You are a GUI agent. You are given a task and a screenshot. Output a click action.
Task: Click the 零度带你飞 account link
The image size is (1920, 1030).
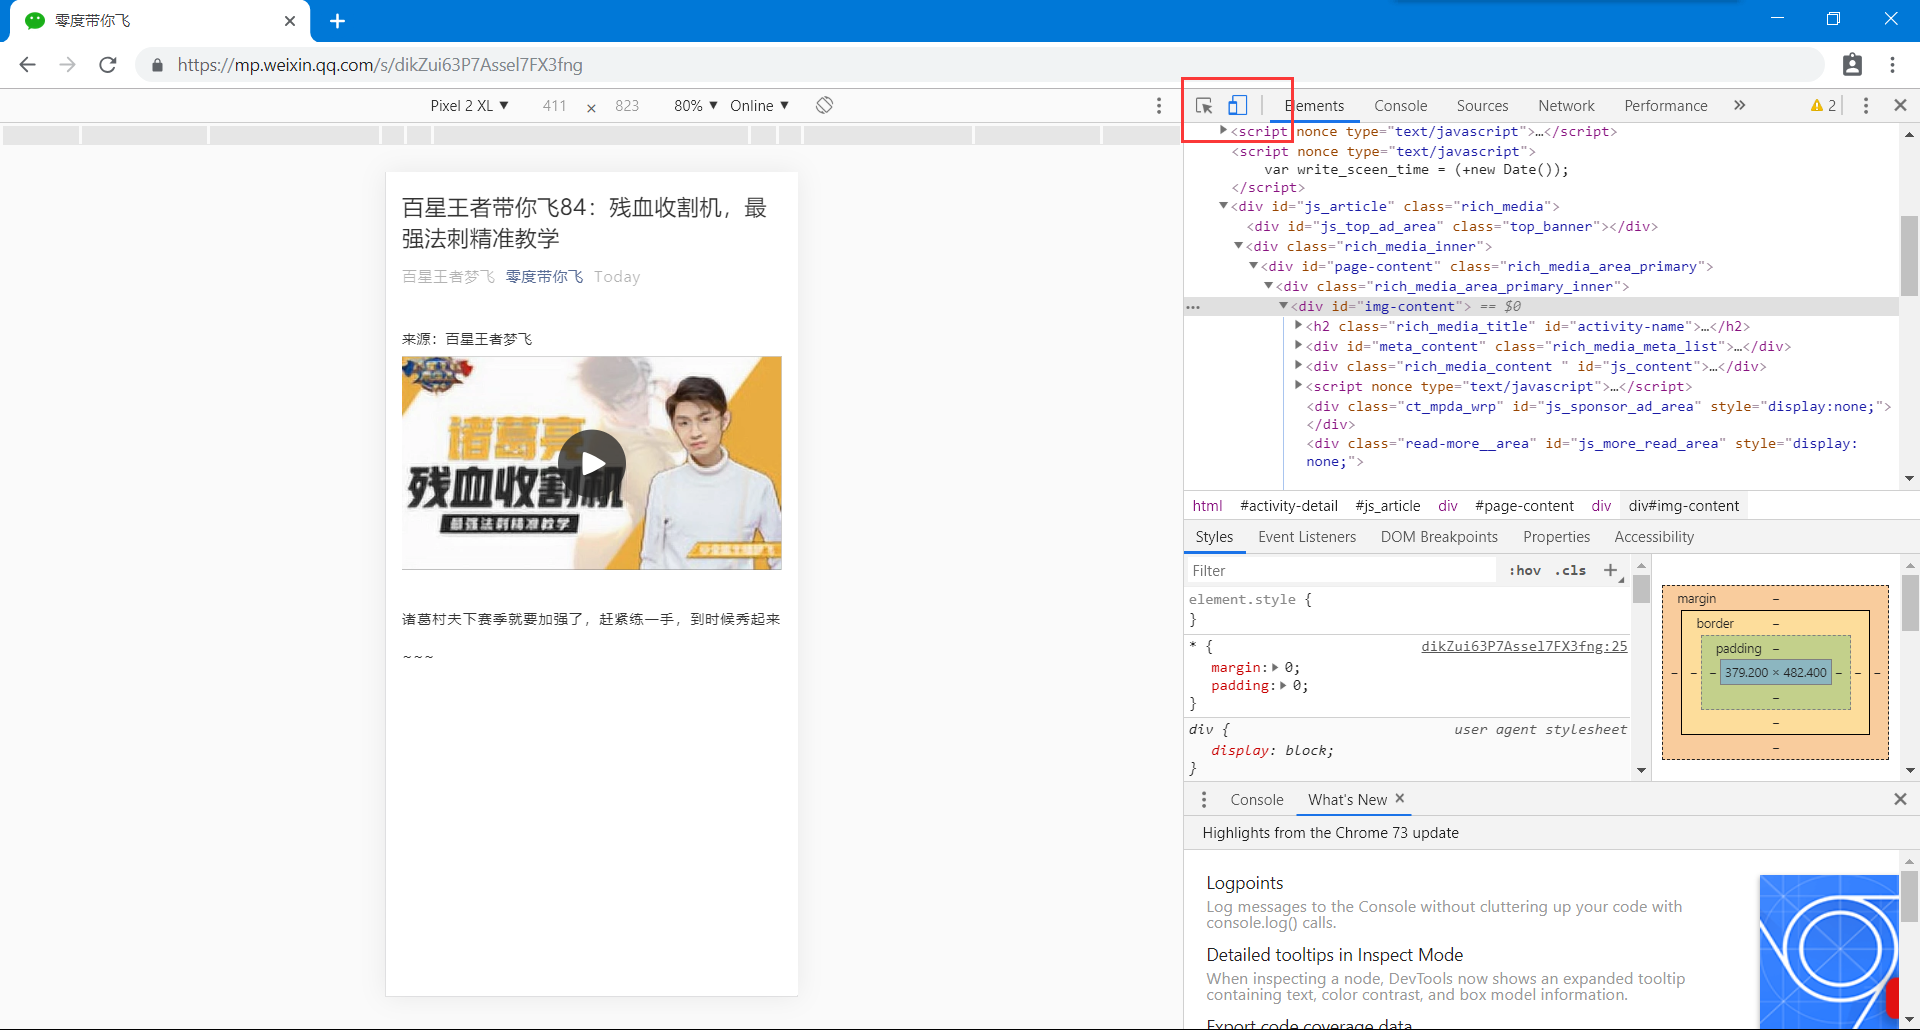tap(544, 277)
